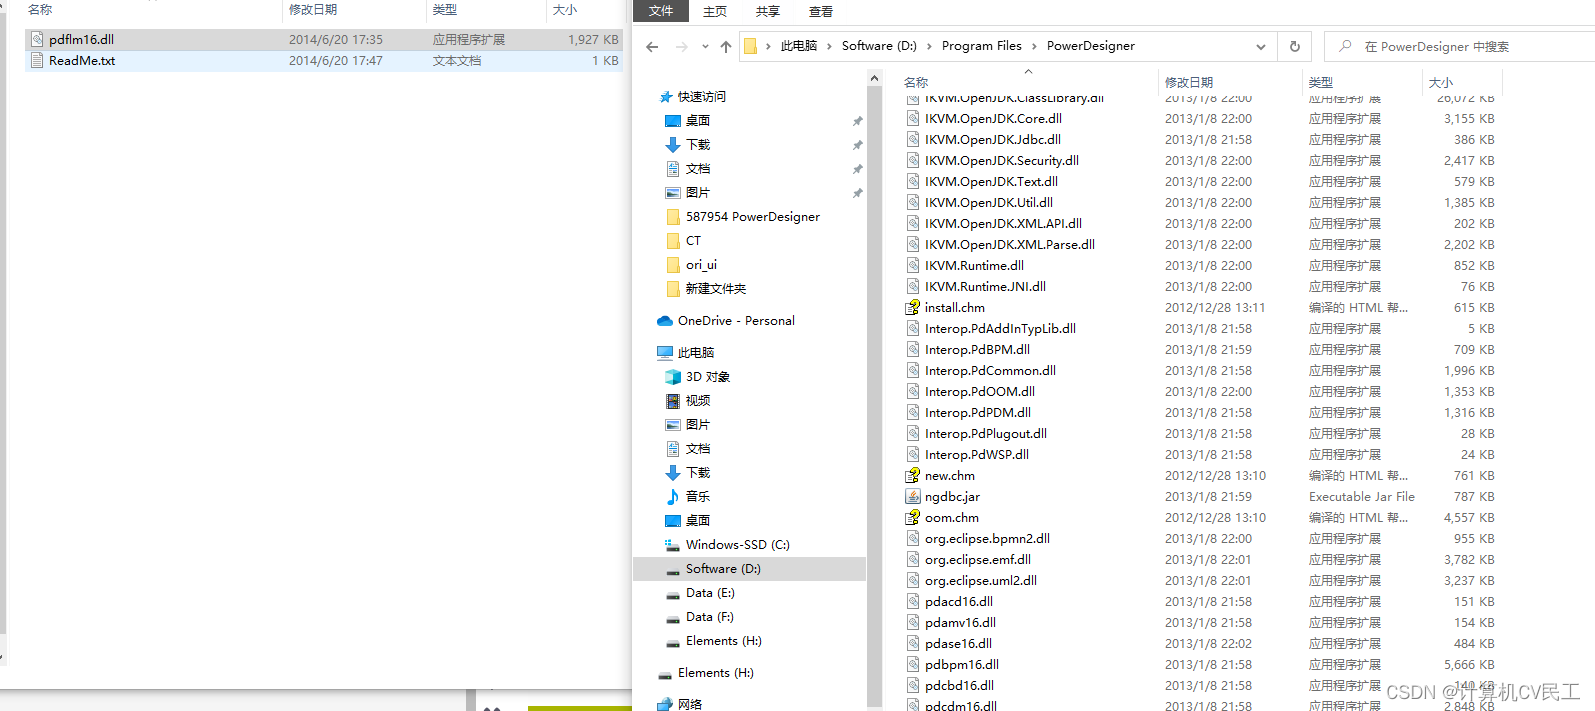Go back with the back arrow
The height and width of the screenshot is (711, 1595).
point(652,46)
